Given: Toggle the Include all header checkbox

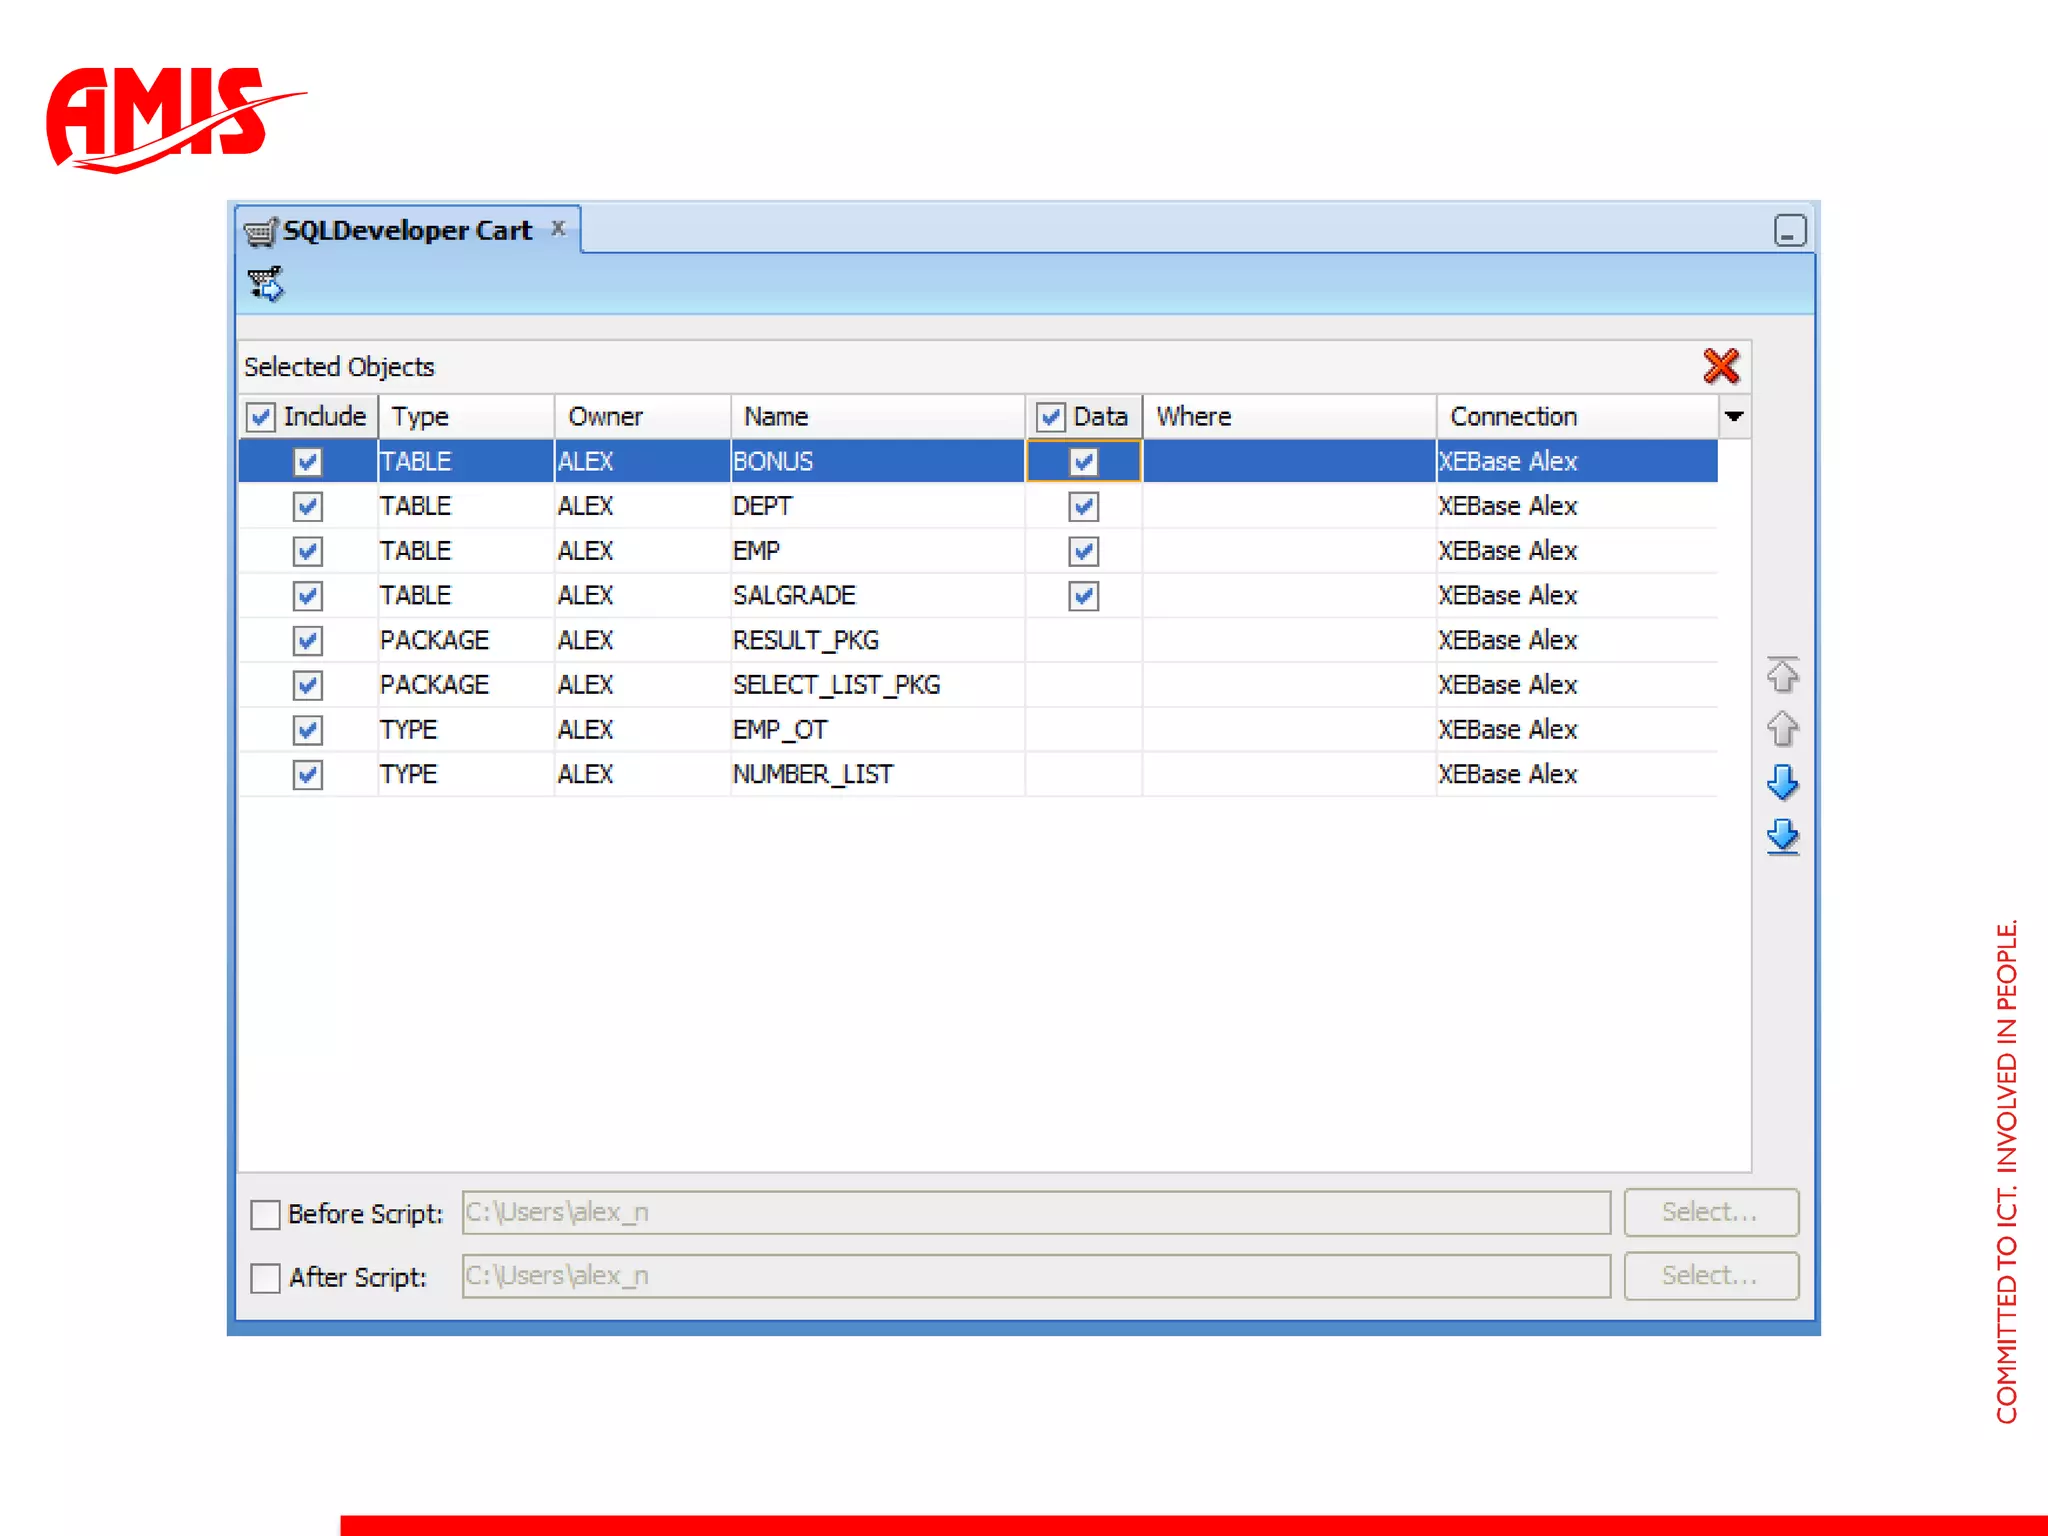Looking at the screenshot, I should [261, 417].
